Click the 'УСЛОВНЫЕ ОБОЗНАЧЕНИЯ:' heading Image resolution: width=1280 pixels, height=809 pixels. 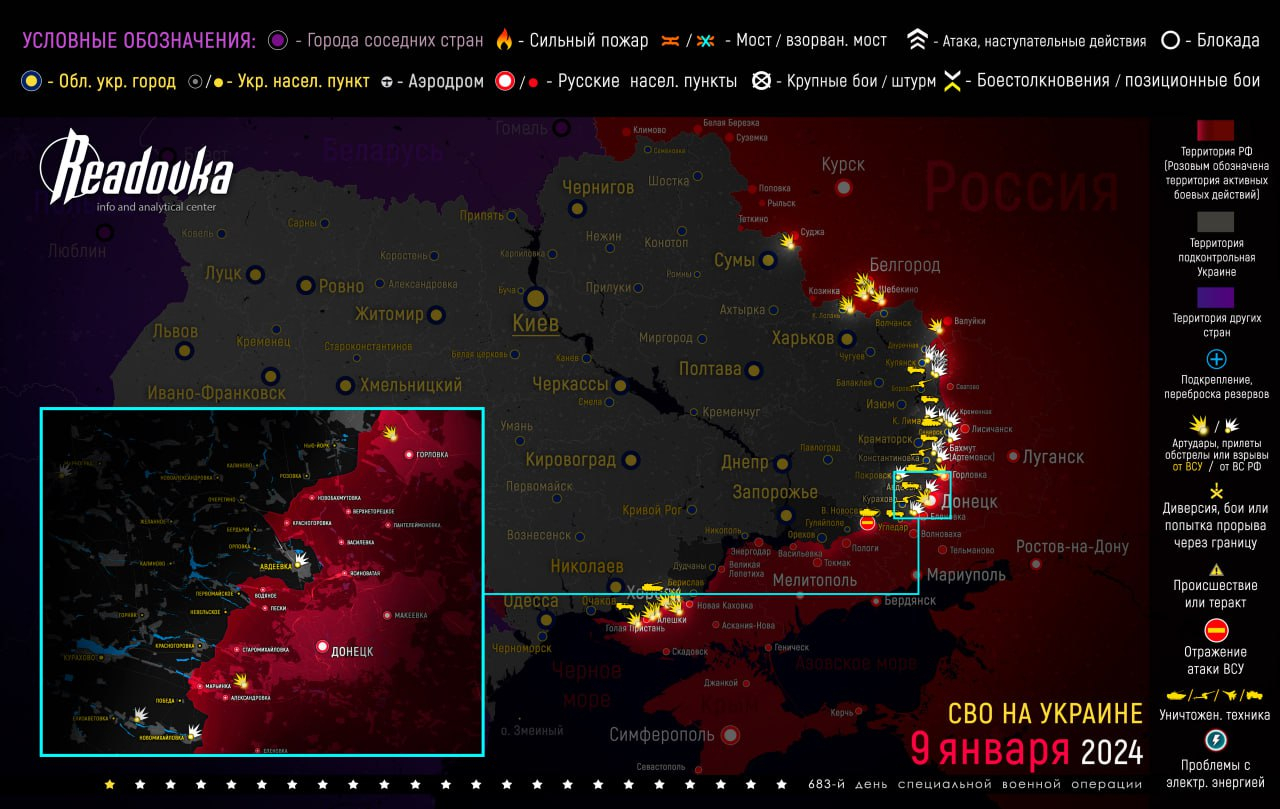(139, 41)
